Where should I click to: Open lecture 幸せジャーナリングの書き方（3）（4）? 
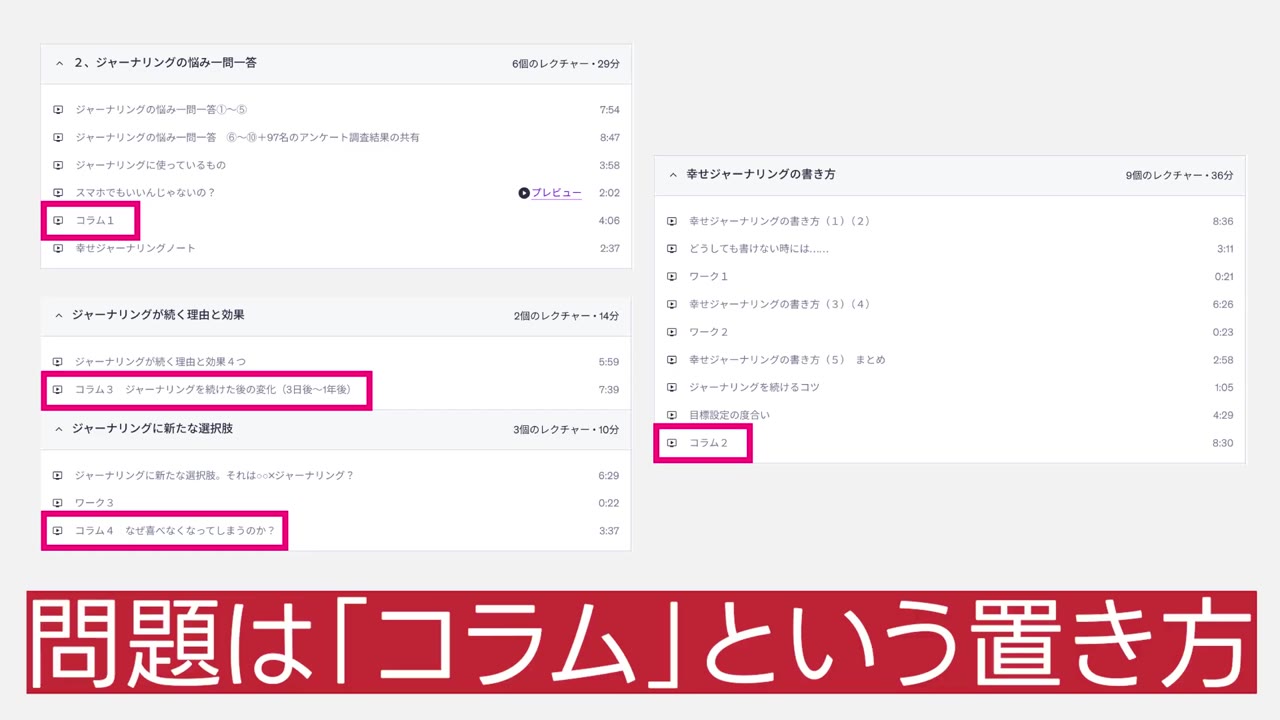click(780, 304)
